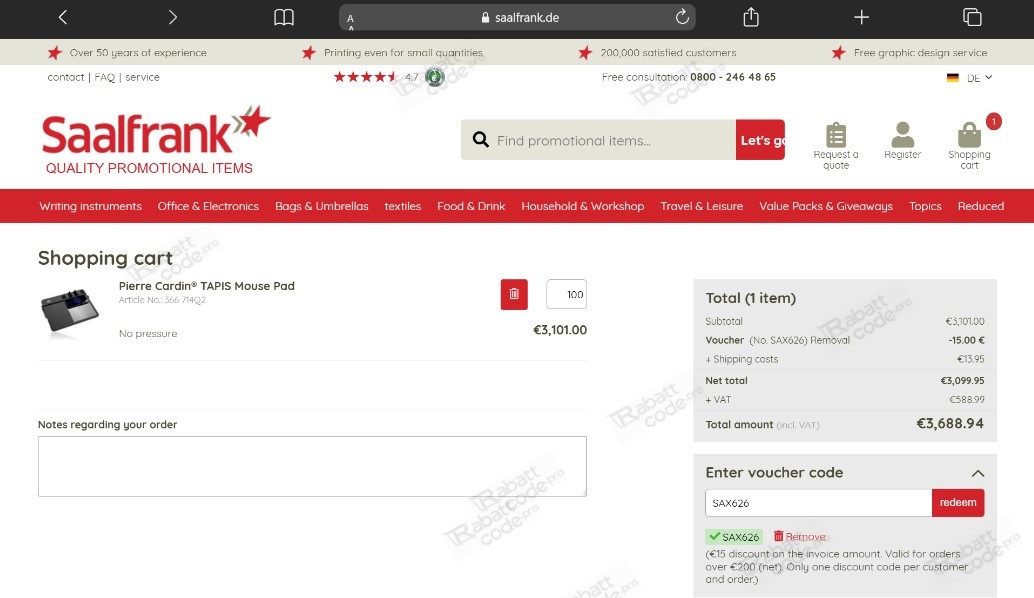Click the item price €3,101.00 below the quantity

click(x=560, y=330)
